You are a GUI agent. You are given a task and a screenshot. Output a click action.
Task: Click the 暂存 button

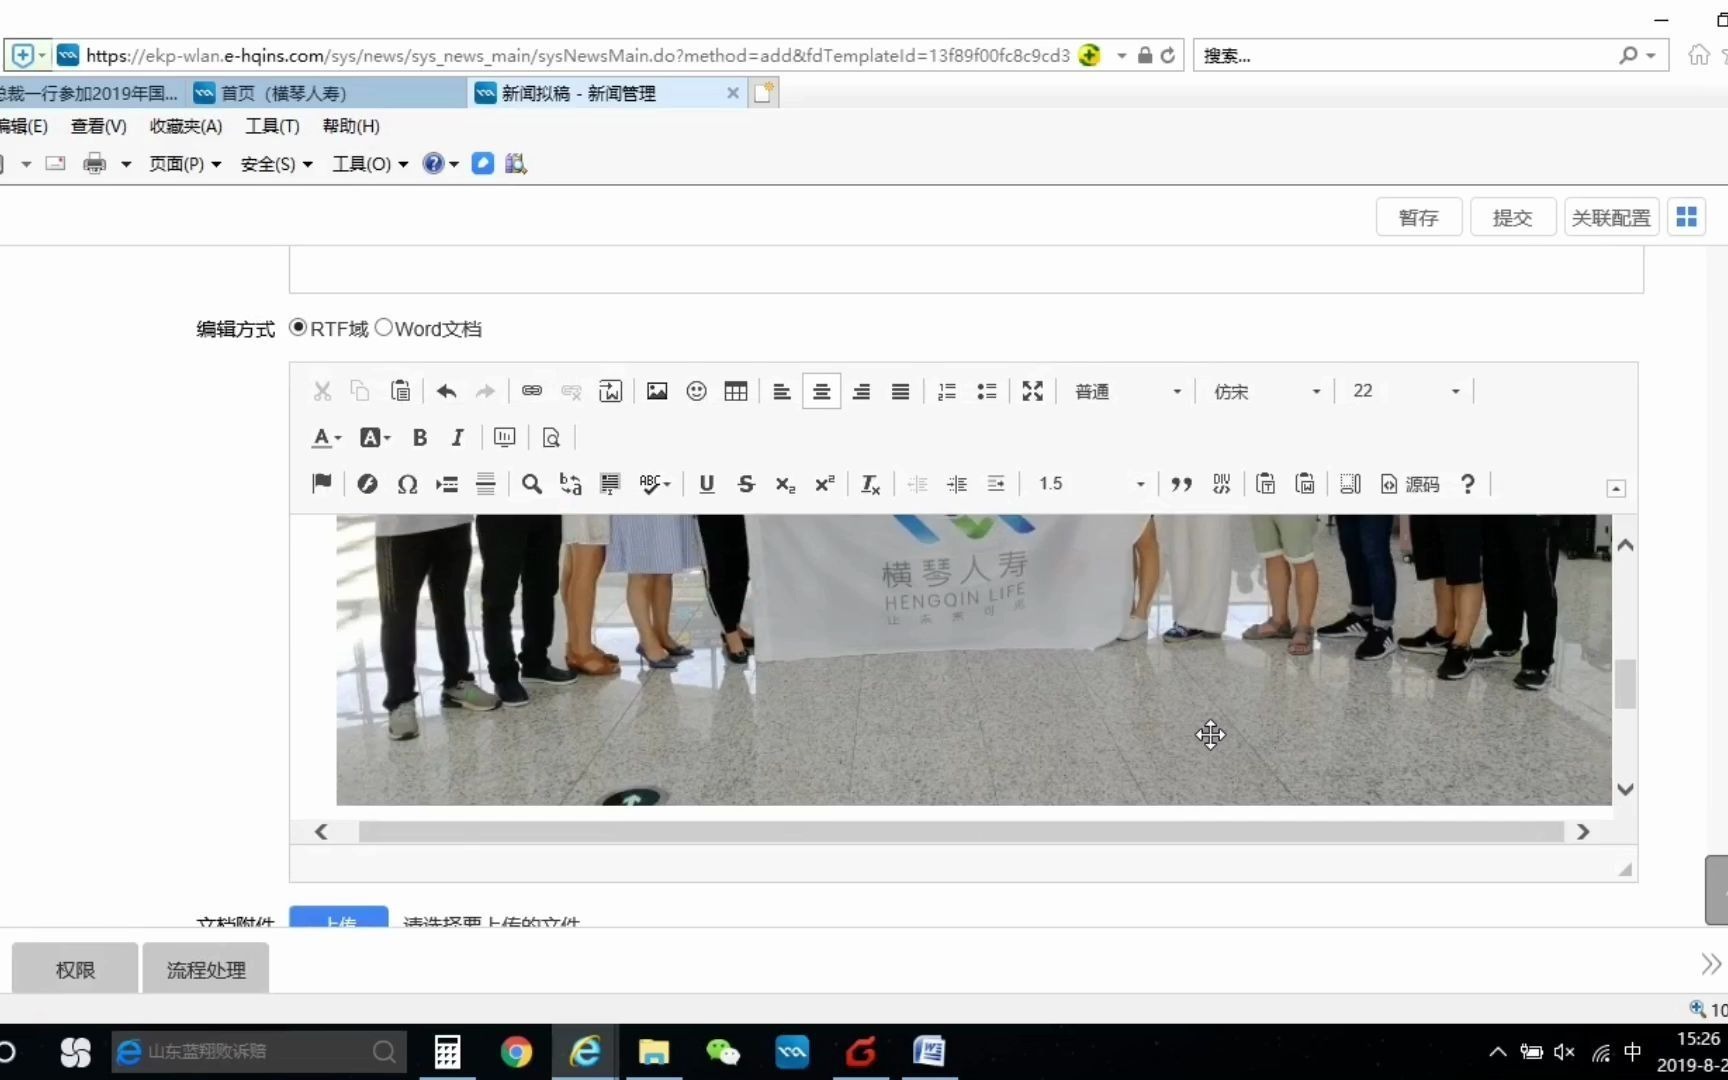click(1418, 217)
